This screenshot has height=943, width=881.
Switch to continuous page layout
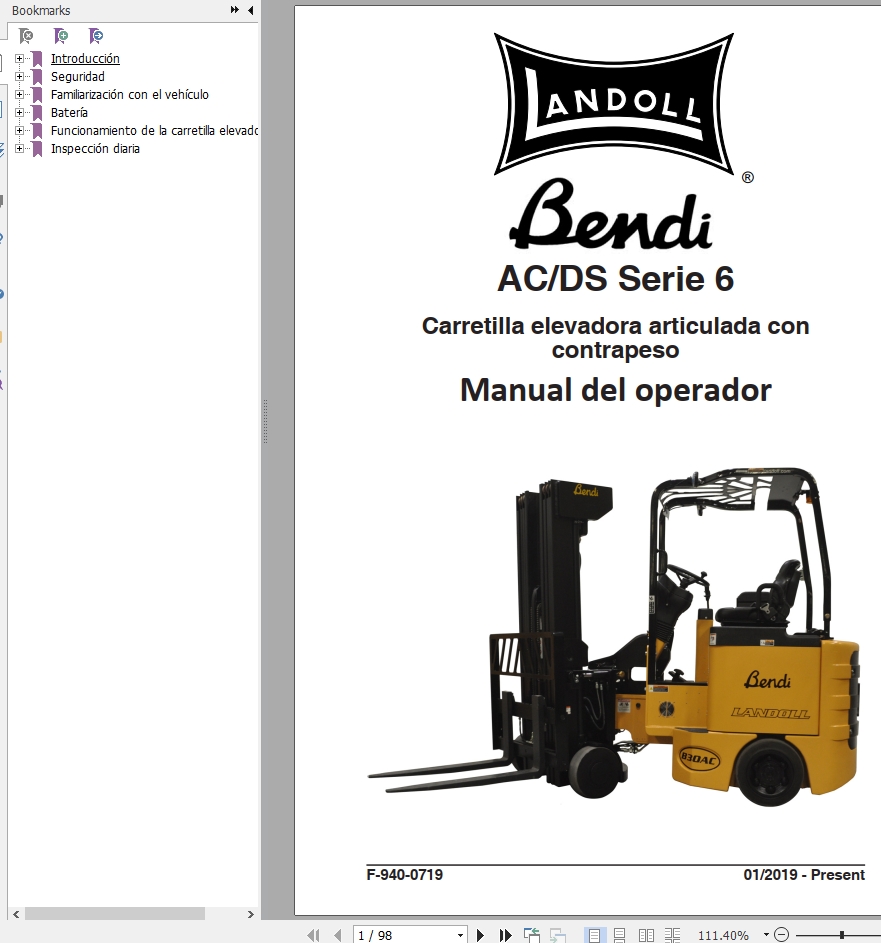click(619, 935)
